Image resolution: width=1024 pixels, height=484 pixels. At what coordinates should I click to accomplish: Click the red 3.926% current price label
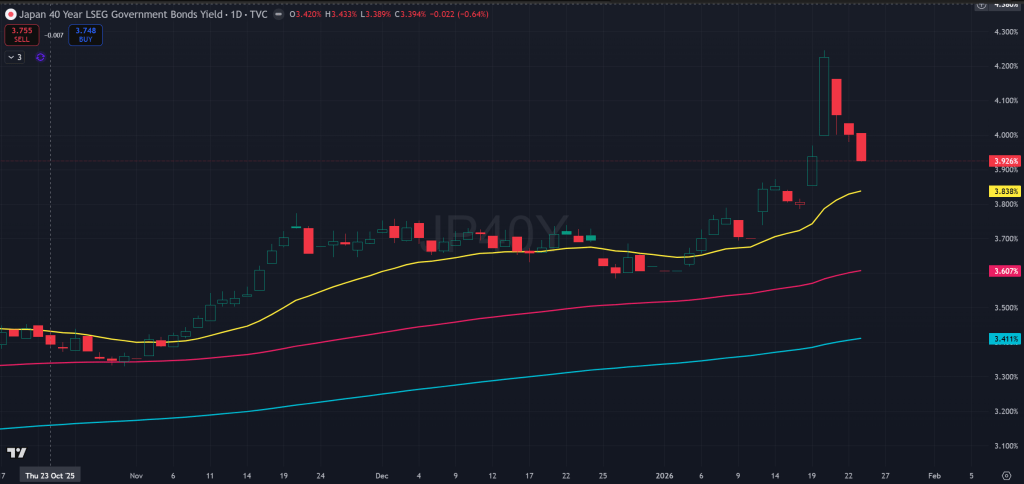click(x=1004, y=161)
